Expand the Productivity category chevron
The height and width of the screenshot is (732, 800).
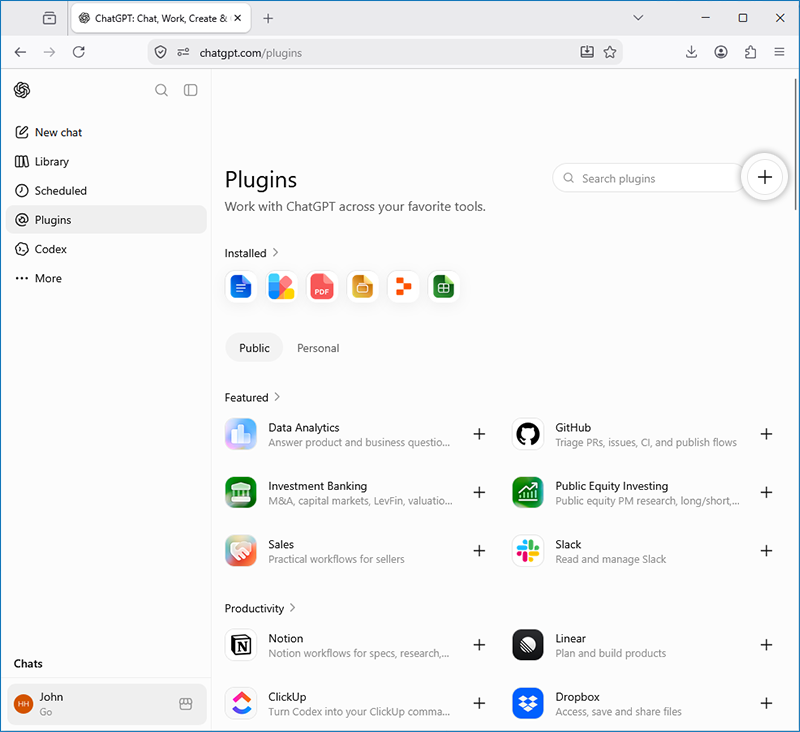[292, 608]
